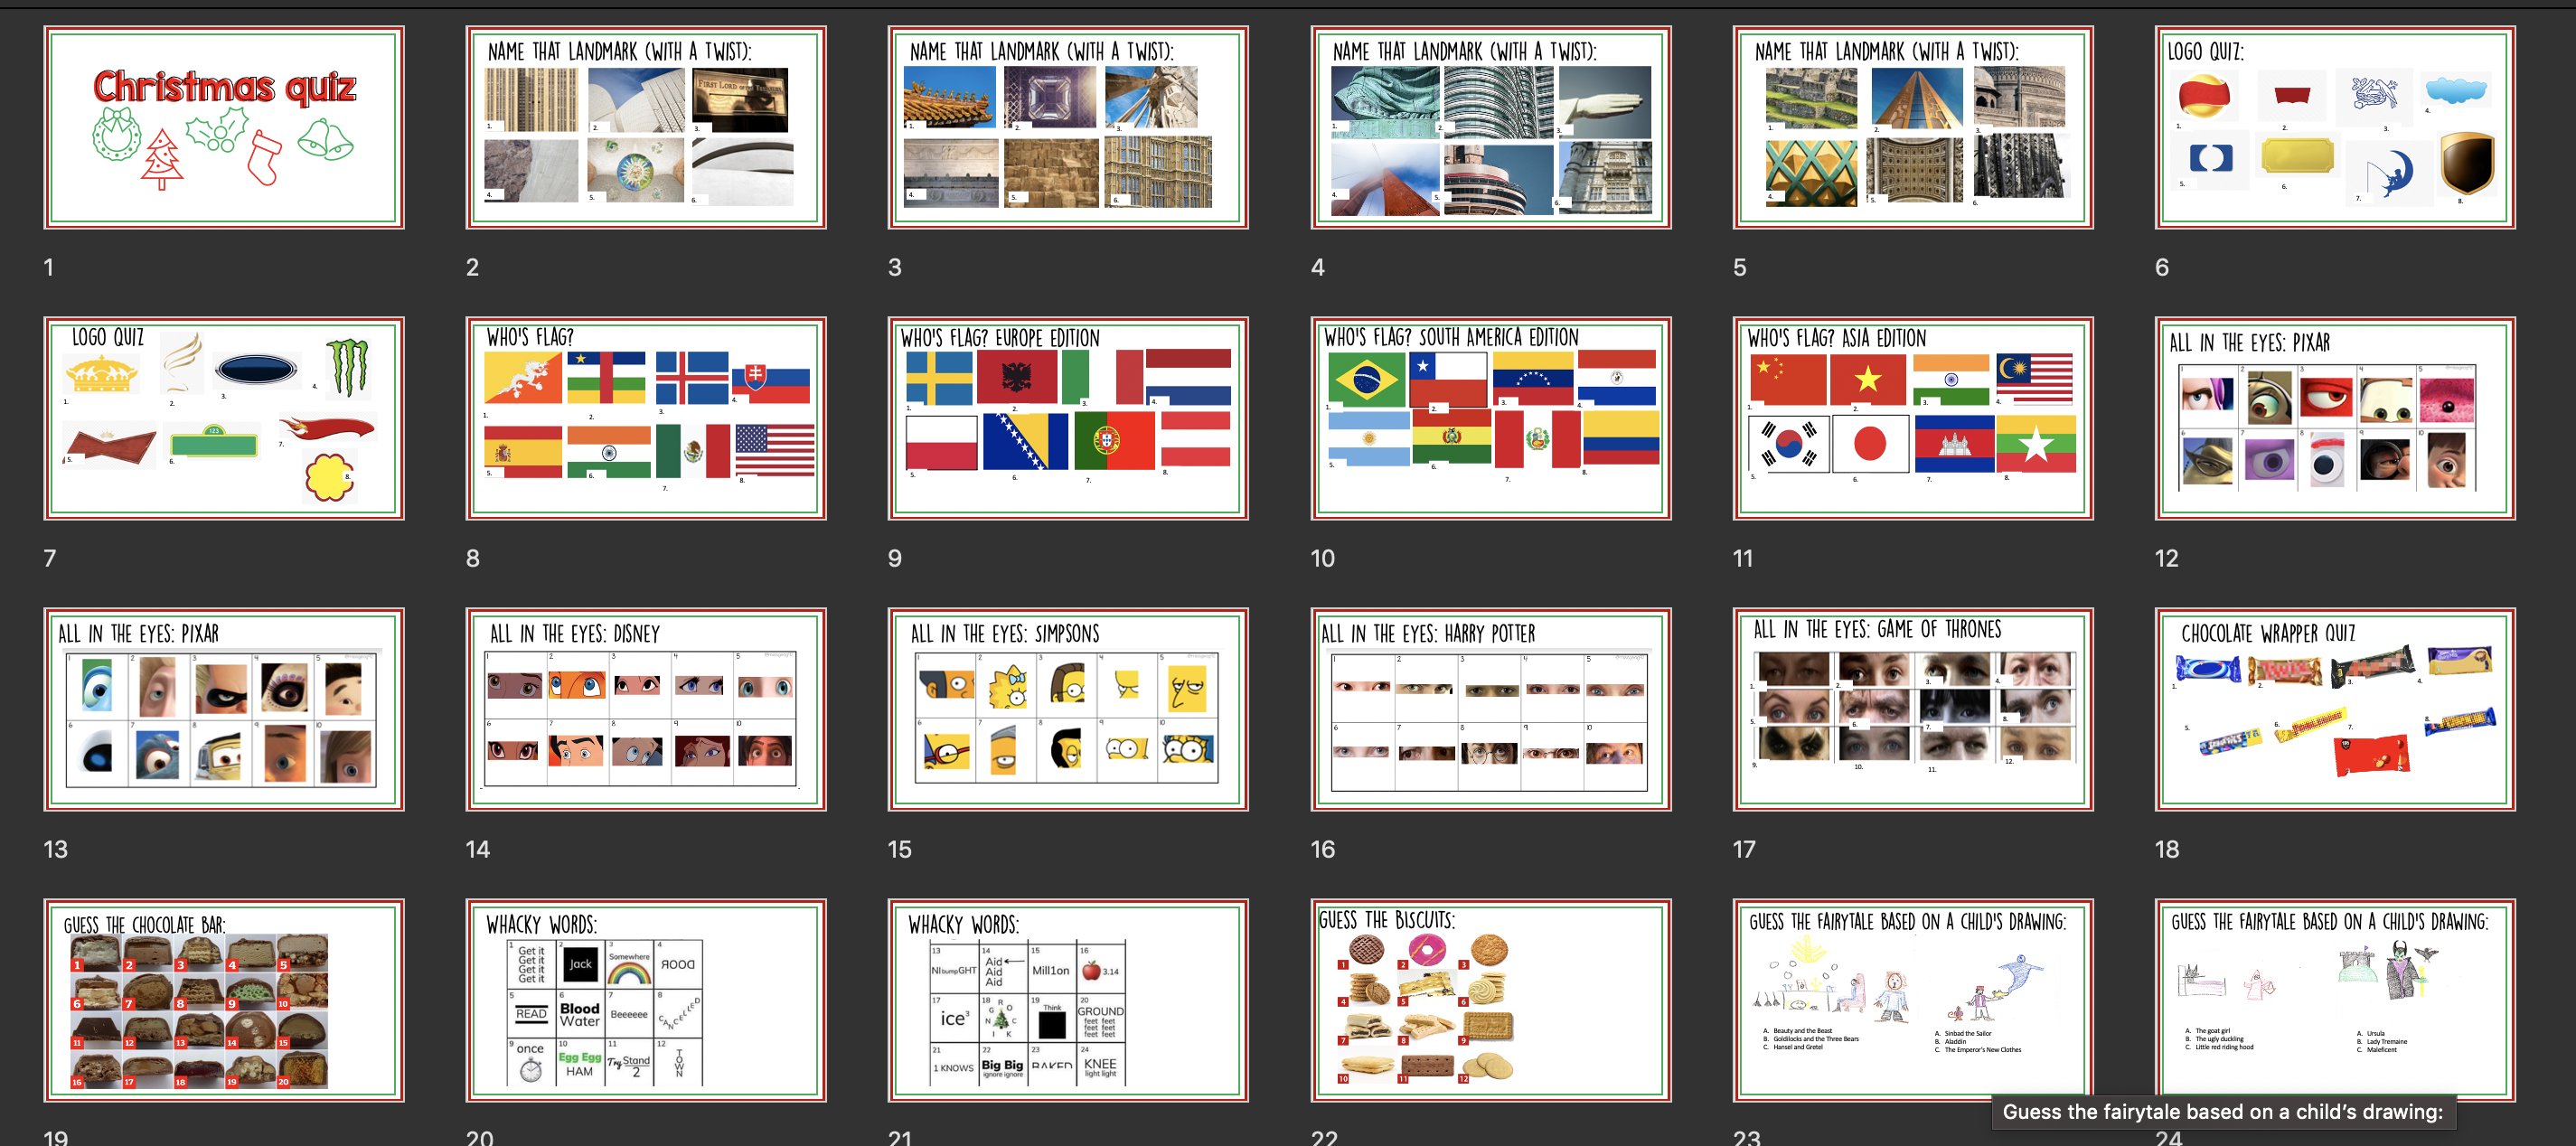Select Who's Flag South America Edition slide

pyautogui.click(x=1490, y=418)
